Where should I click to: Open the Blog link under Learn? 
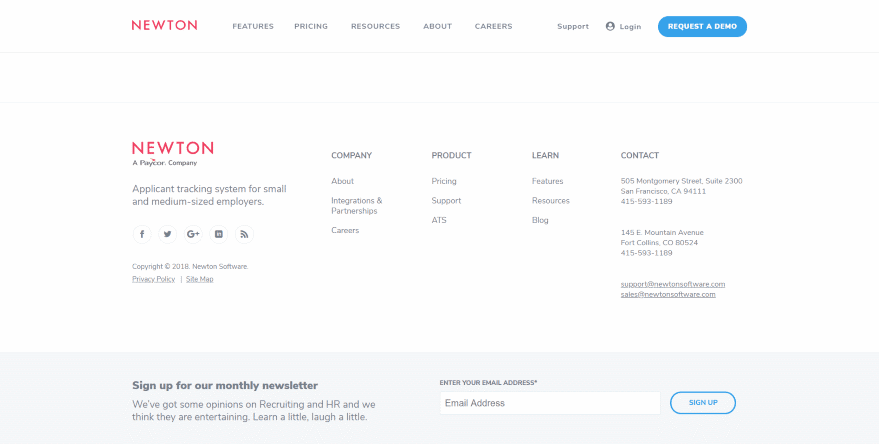coord(540,220)
